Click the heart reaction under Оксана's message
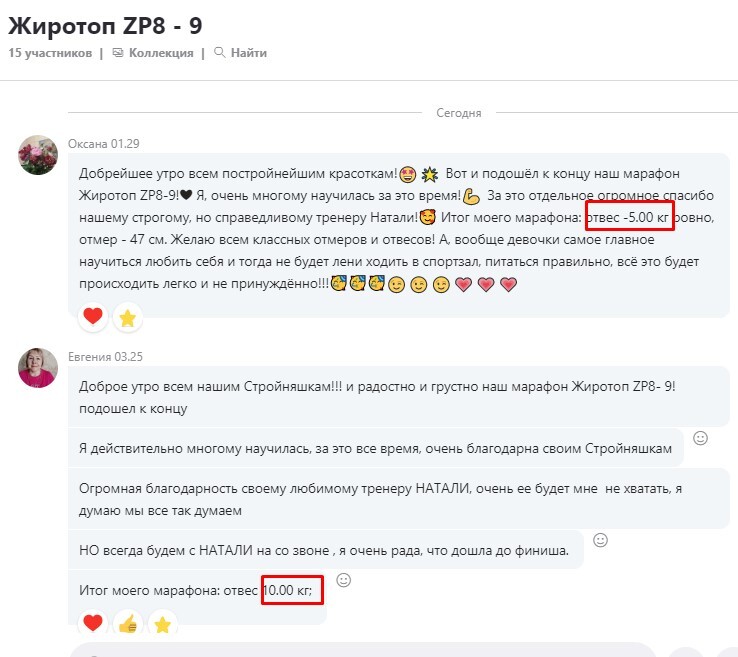This screenshot has height=657, width=738. pyautogui.click(x=93, y=317)
